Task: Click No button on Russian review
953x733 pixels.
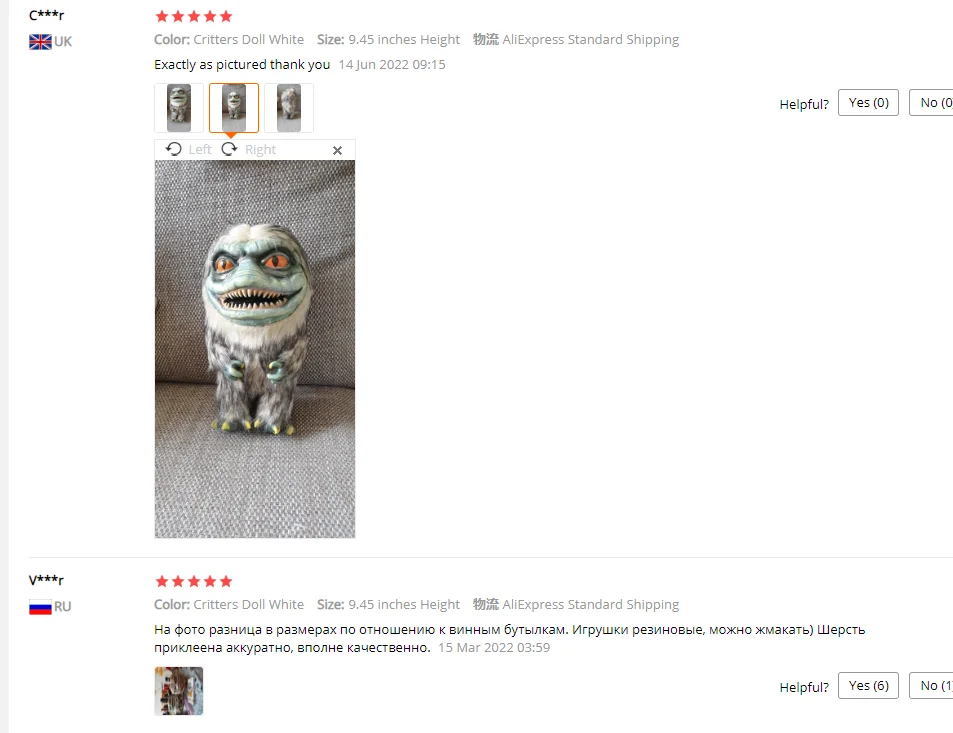Action: coord(931,686)
